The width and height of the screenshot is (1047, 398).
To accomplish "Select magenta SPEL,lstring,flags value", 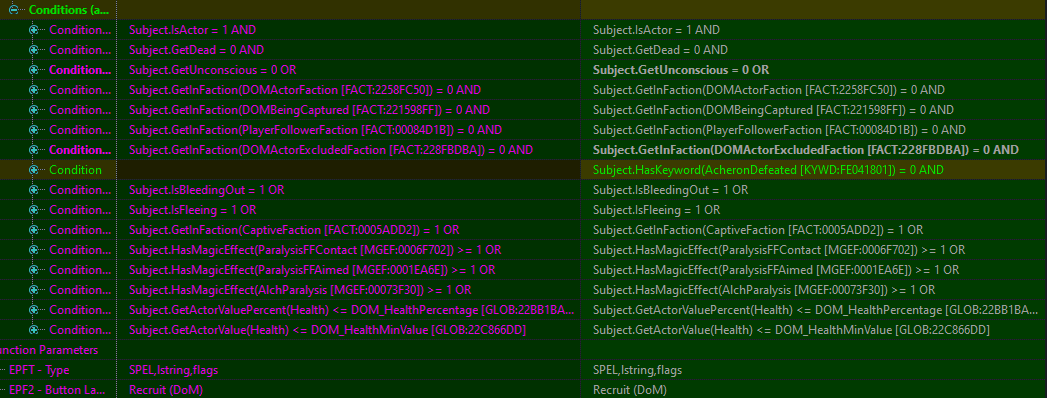I will tap(174, 370).
